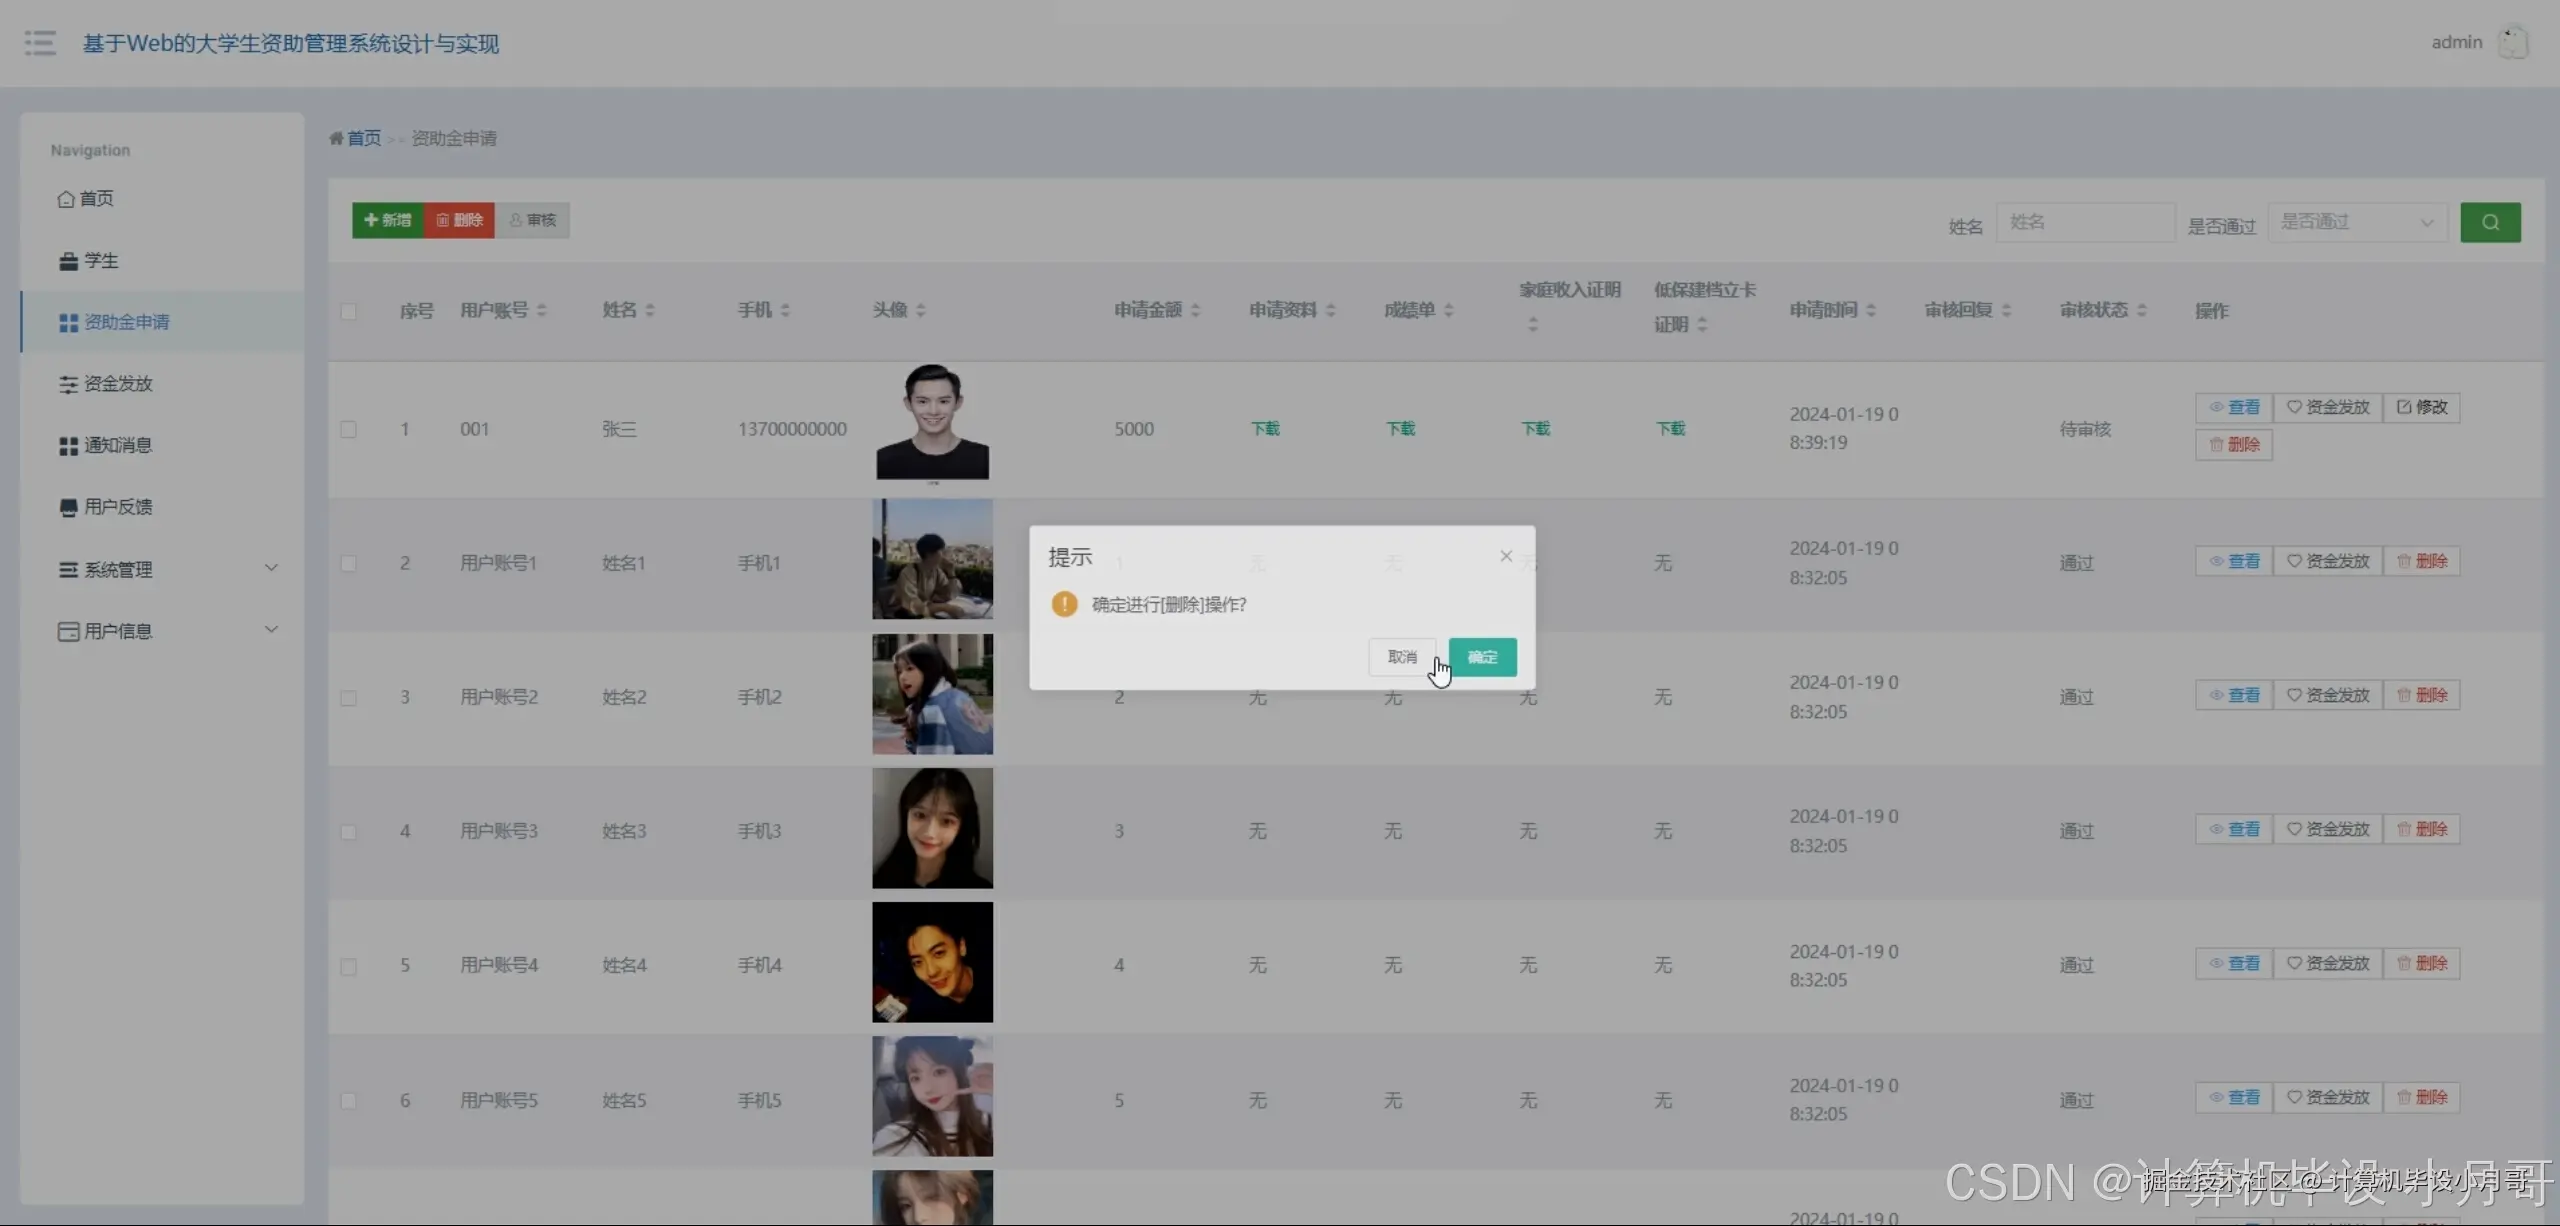Image resolution: width=2560 pixels, height=1226 pixels.
Task: Open the 是否通过 dropdown filter
Action: coord(2356,222)
